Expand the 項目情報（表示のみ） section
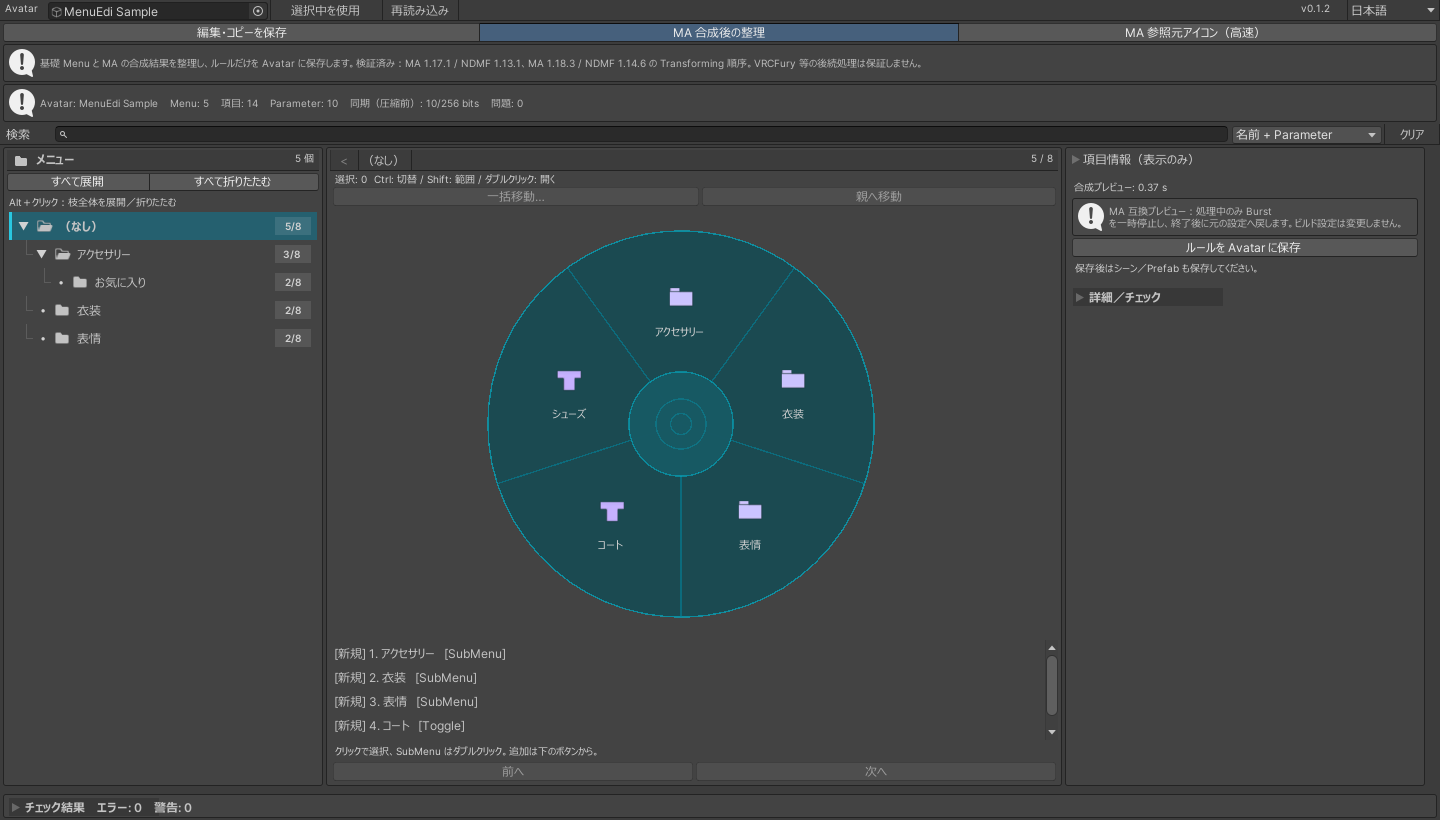The width and height of the screenshot is (1440, 820). (x=1076, y=159)
